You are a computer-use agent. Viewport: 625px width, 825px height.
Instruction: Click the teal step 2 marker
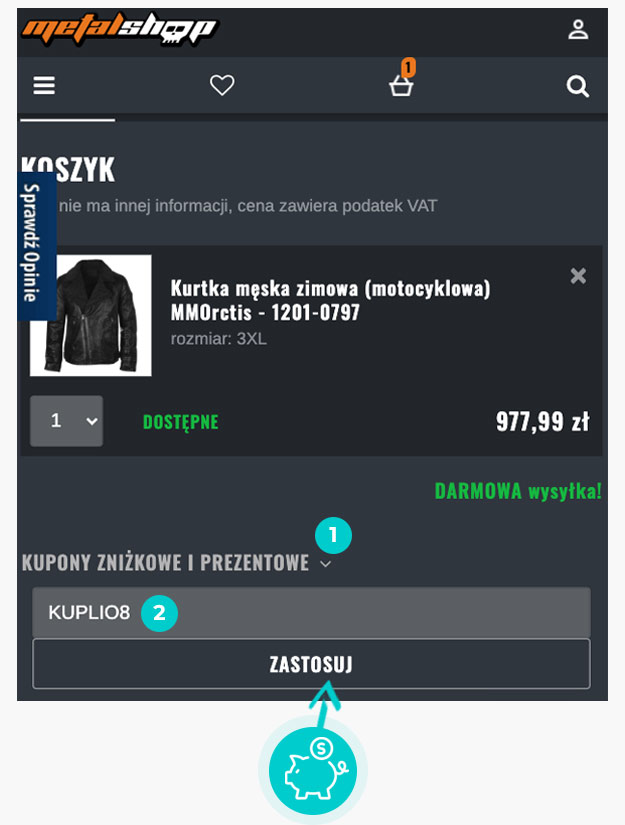(159, 612)
